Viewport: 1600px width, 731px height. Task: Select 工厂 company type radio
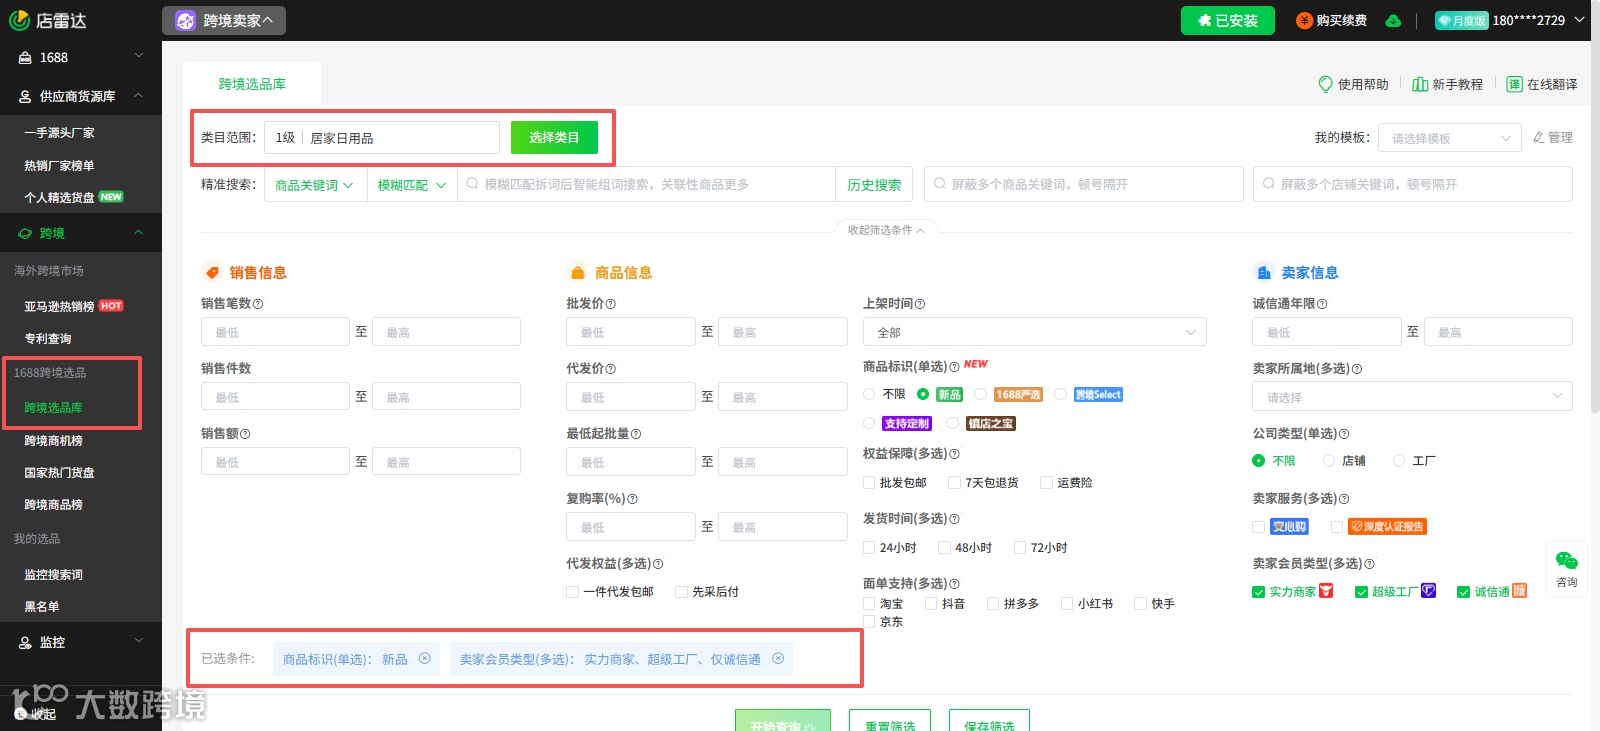(x=1399, y=461)
